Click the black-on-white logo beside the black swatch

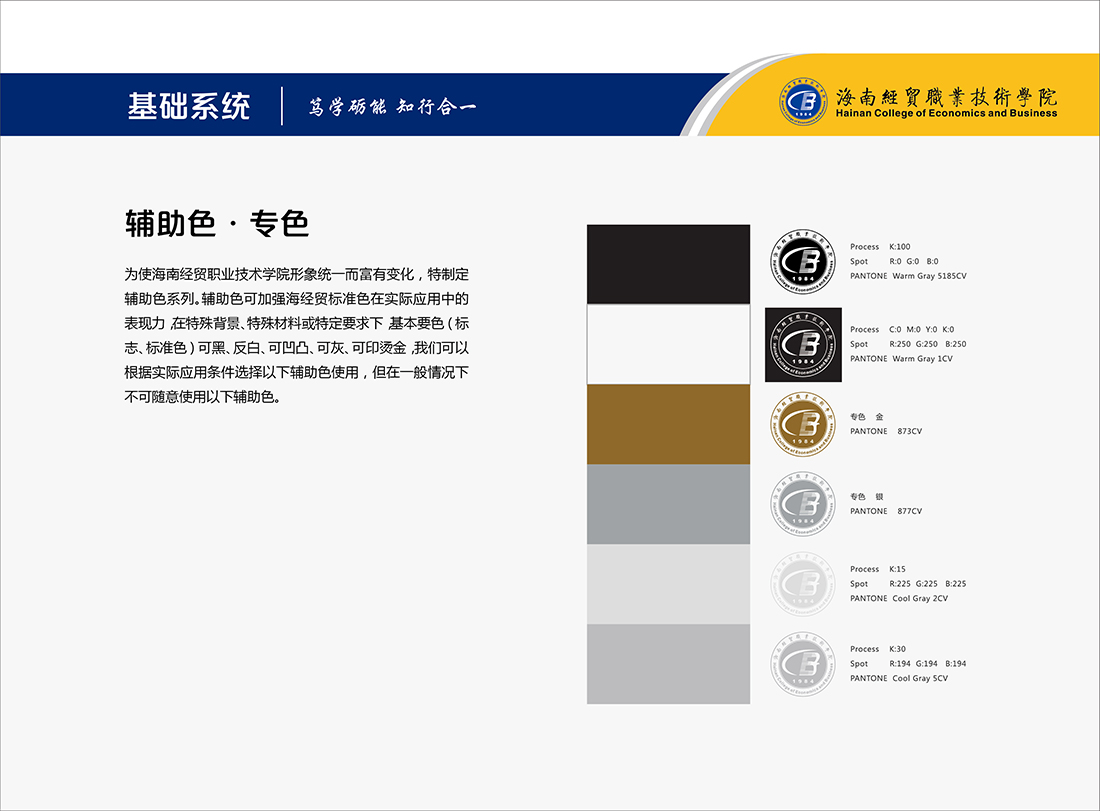coord(803,264)
